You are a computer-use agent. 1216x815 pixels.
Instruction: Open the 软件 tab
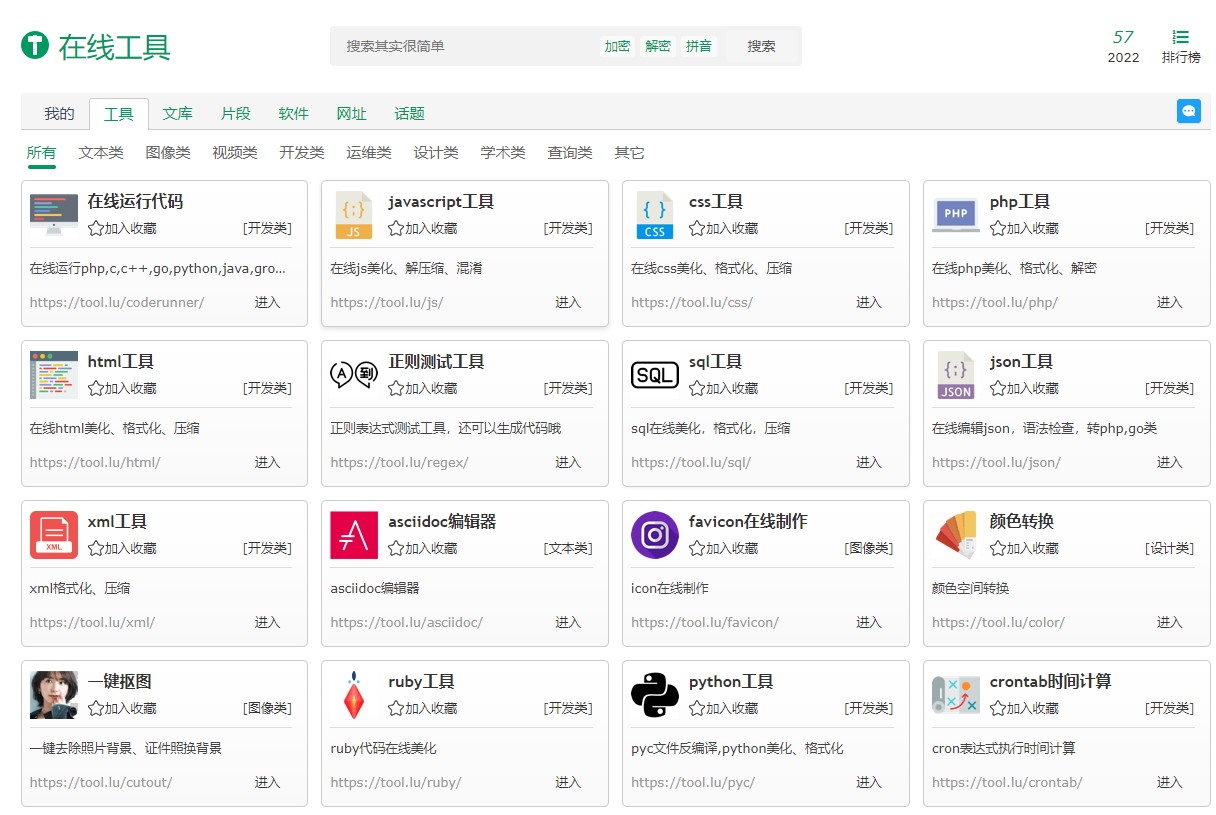(x=294, y=114)
